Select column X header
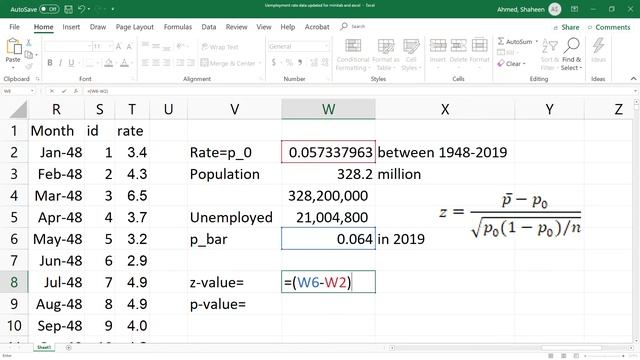This screenshot has height=360, width=640. click(445, 109)
